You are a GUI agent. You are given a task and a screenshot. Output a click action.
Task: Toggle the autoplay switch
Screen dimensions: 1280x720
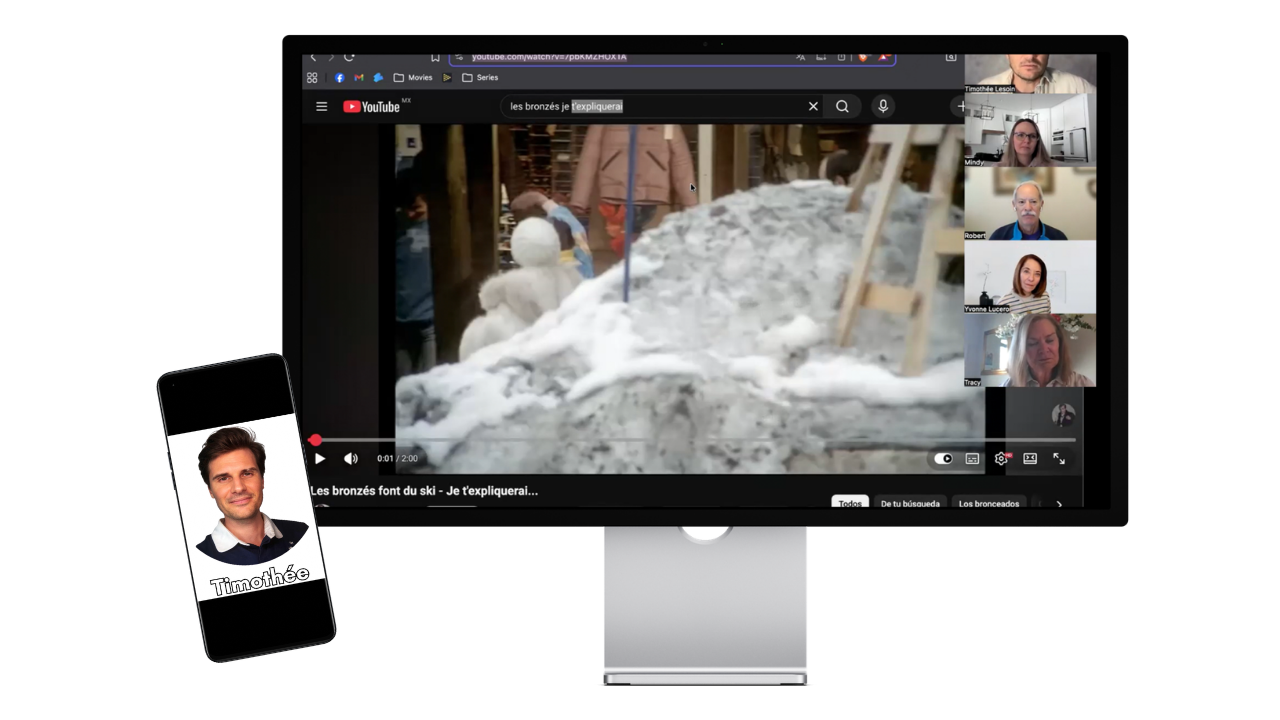(943, 459)
